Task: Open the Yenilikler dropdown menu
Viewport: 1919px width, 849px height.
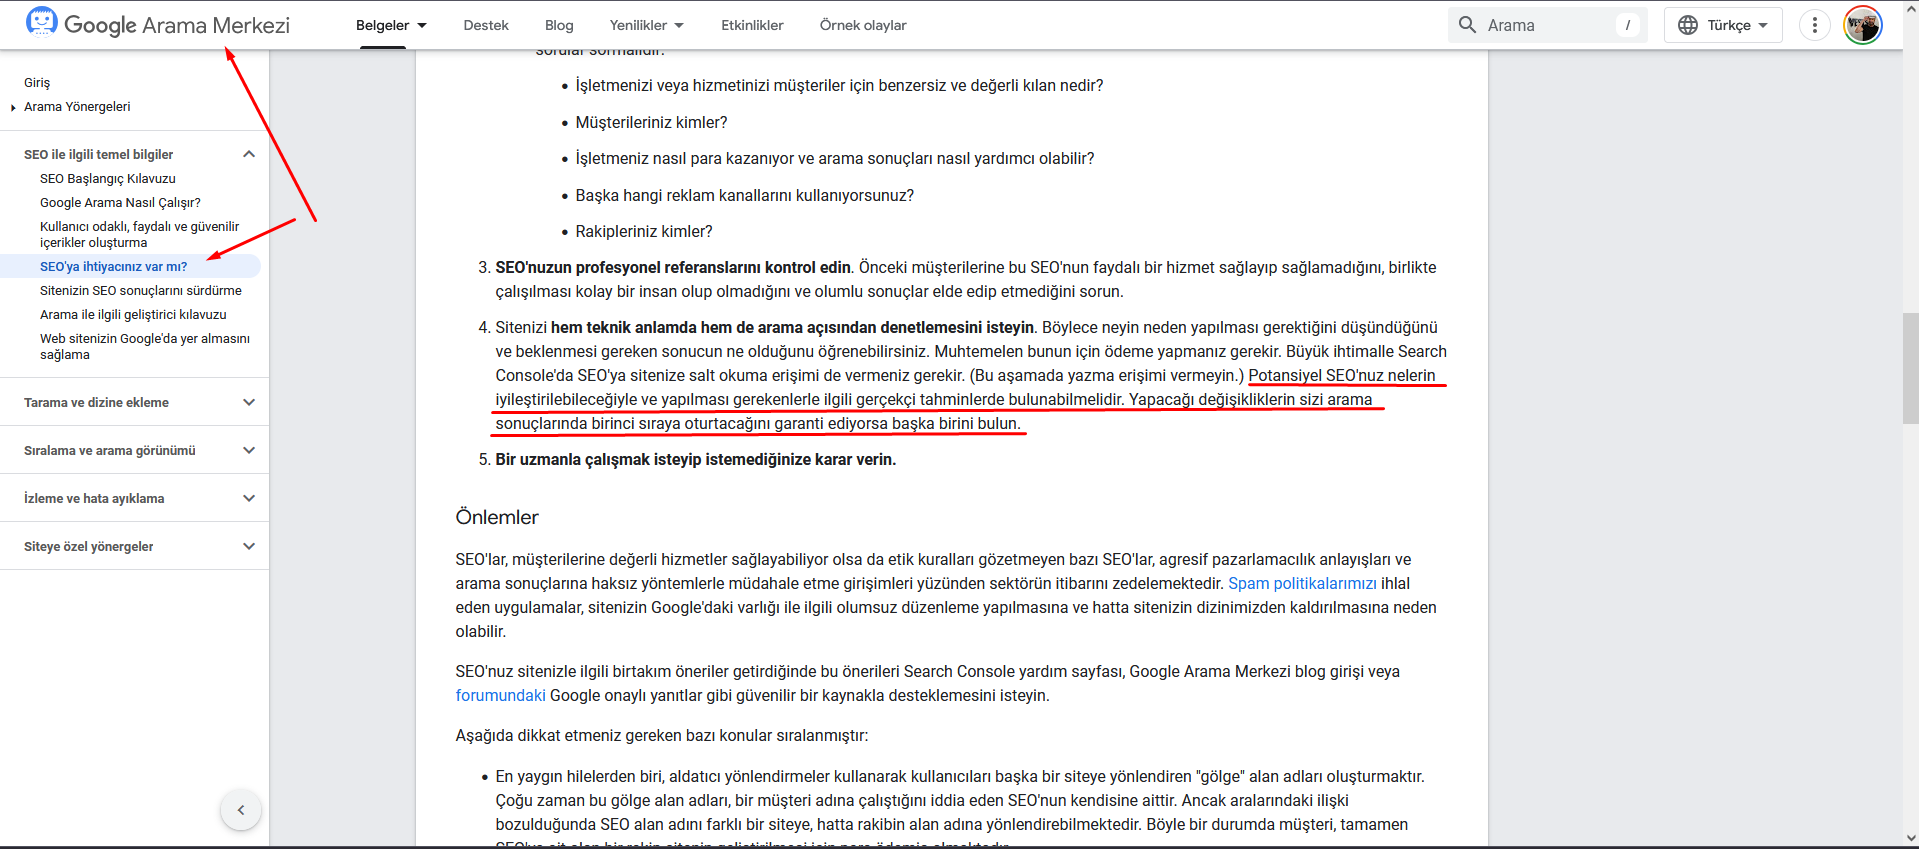Action: click(646, 25)
